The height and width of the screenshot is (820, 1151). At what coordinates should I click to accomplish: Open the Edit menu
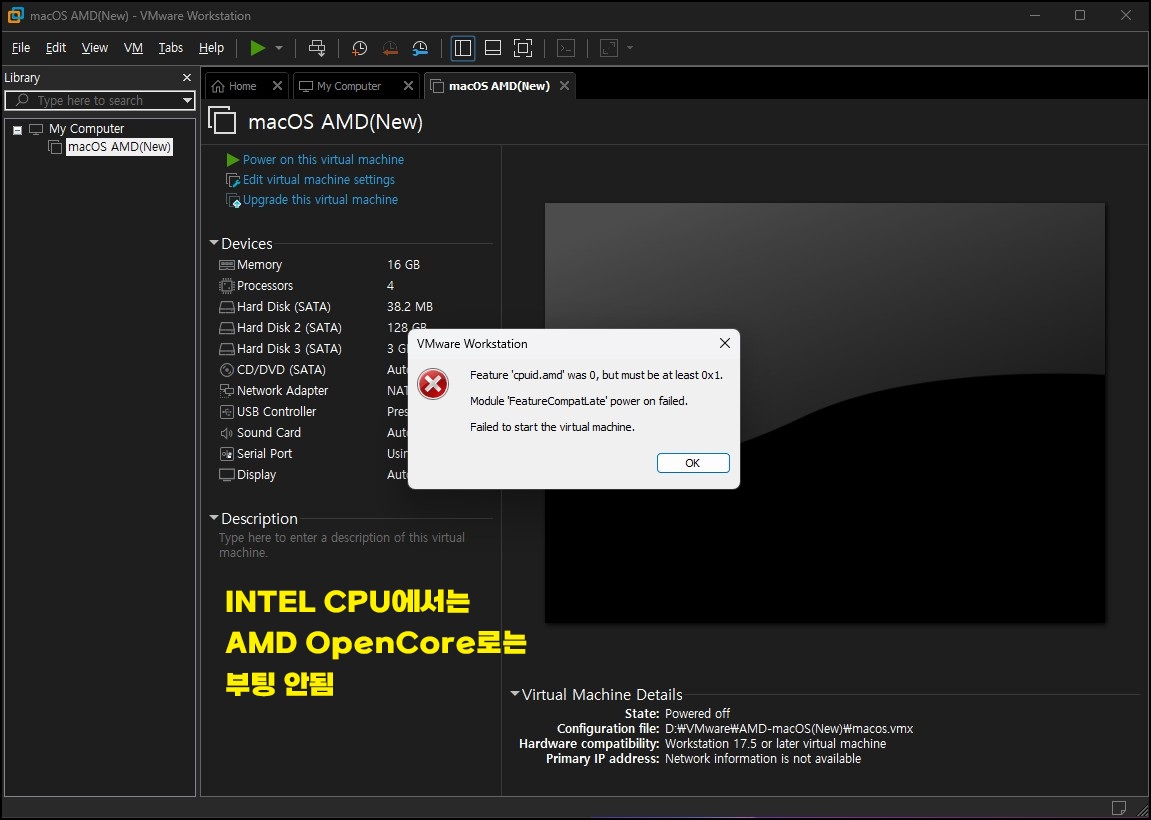click(56, 48)
